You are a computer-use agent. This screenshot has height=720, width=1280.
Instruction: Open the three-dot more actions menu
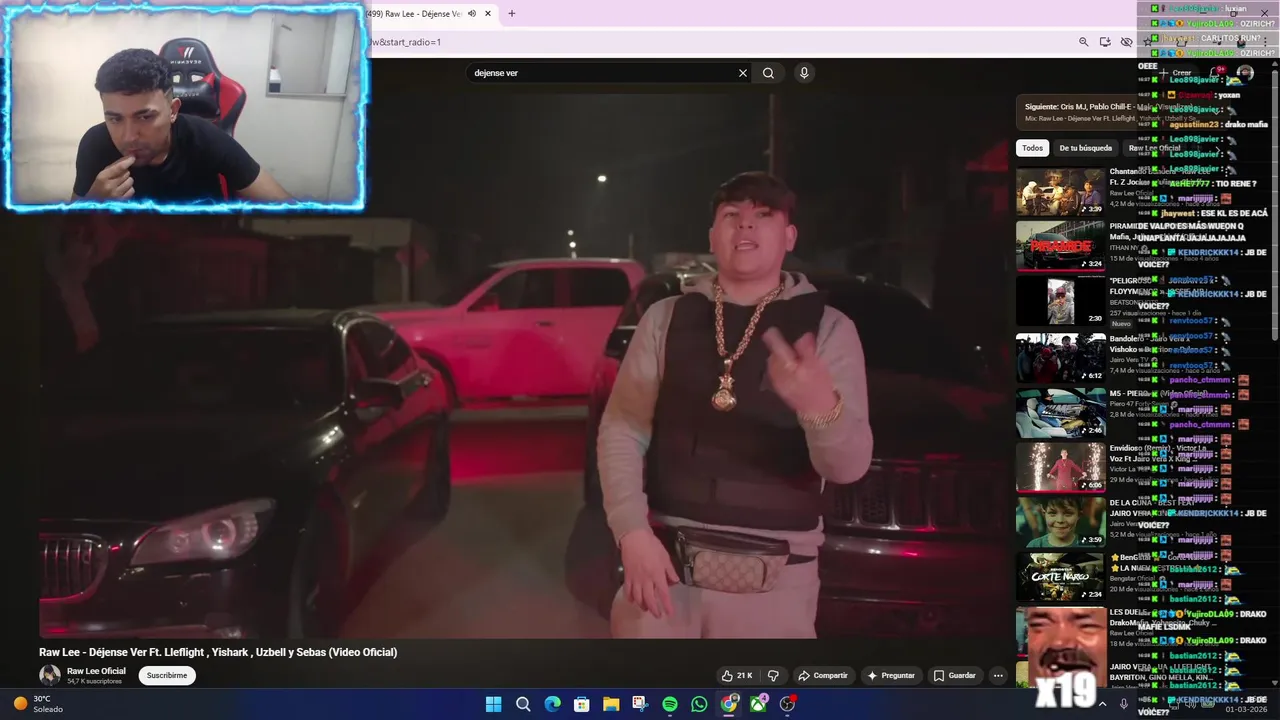point(998,676)
